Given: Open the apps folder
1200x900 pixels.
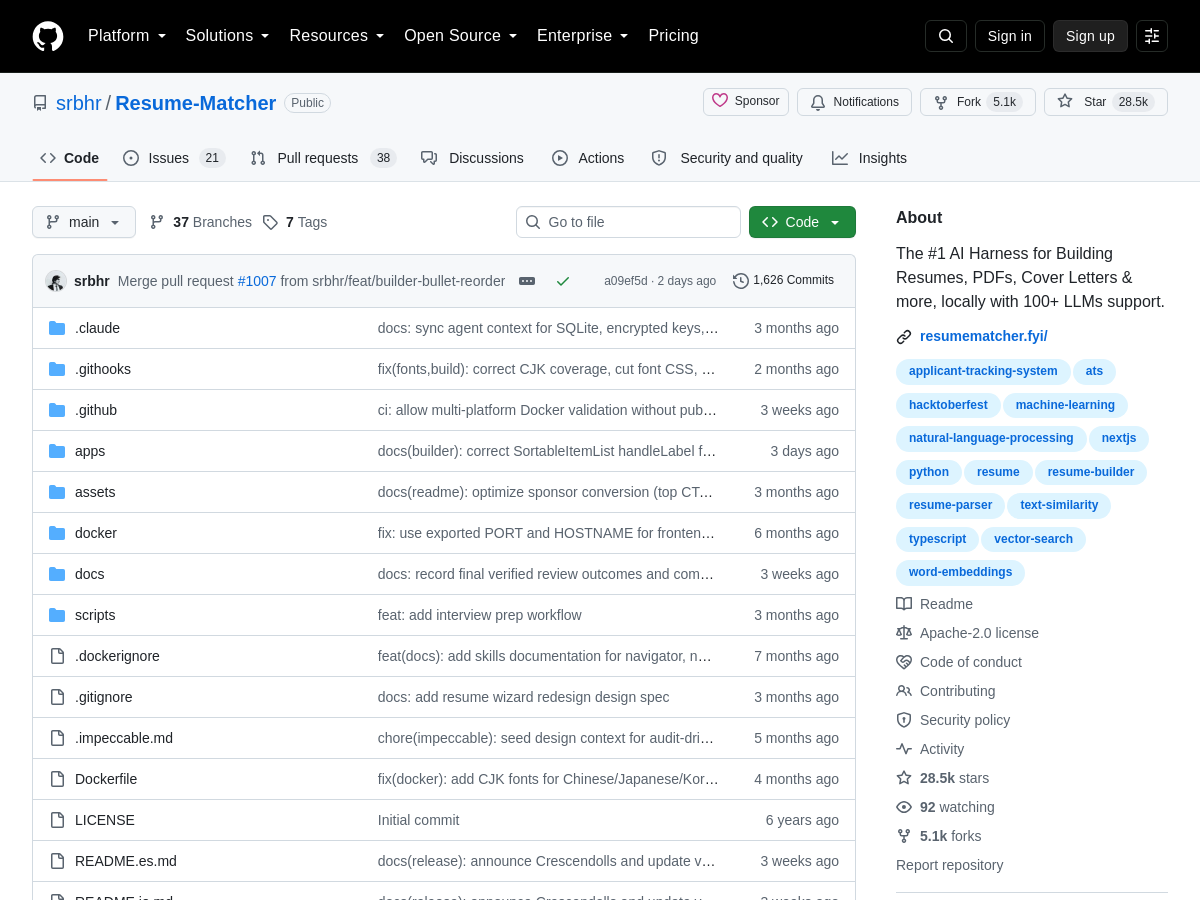Looking at the screenshot, I should click(90, 451).
